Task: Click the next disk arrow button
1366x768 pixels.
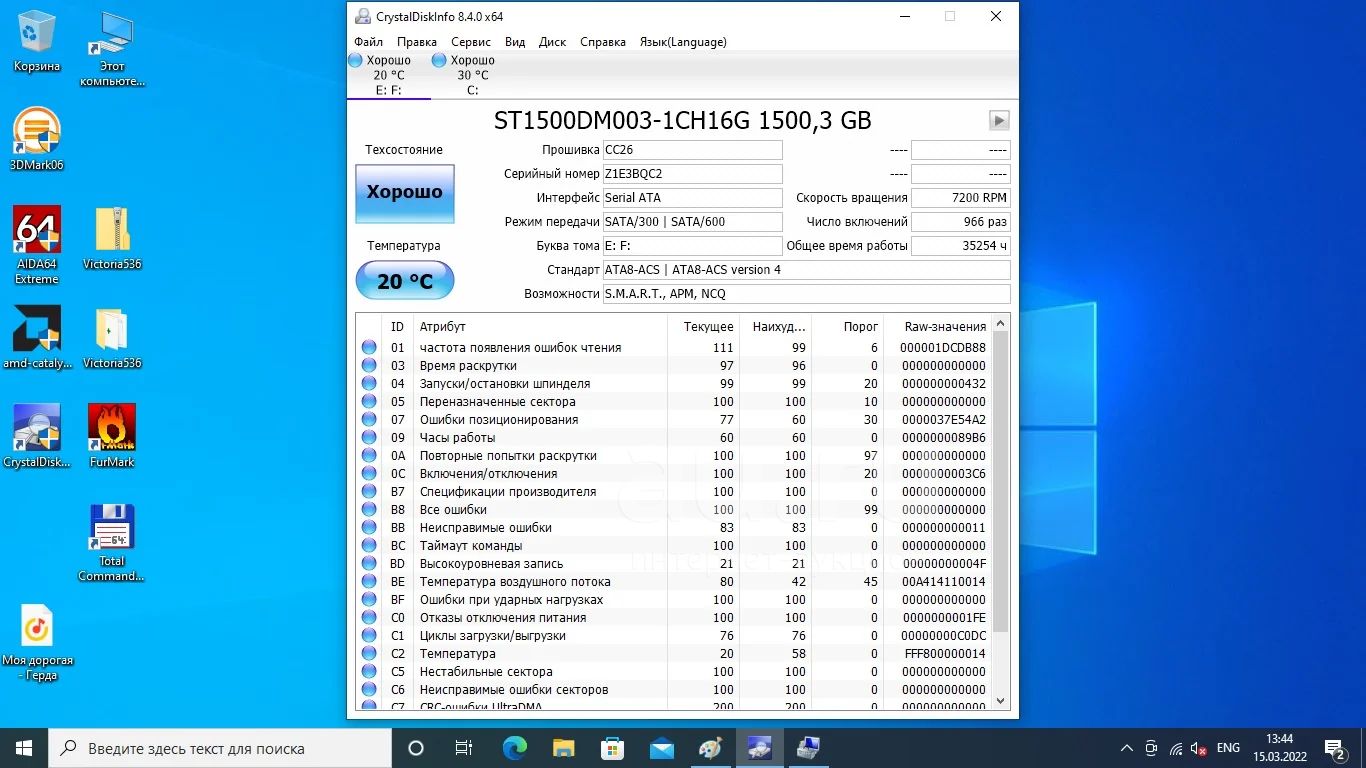Action: coord(998,121)
